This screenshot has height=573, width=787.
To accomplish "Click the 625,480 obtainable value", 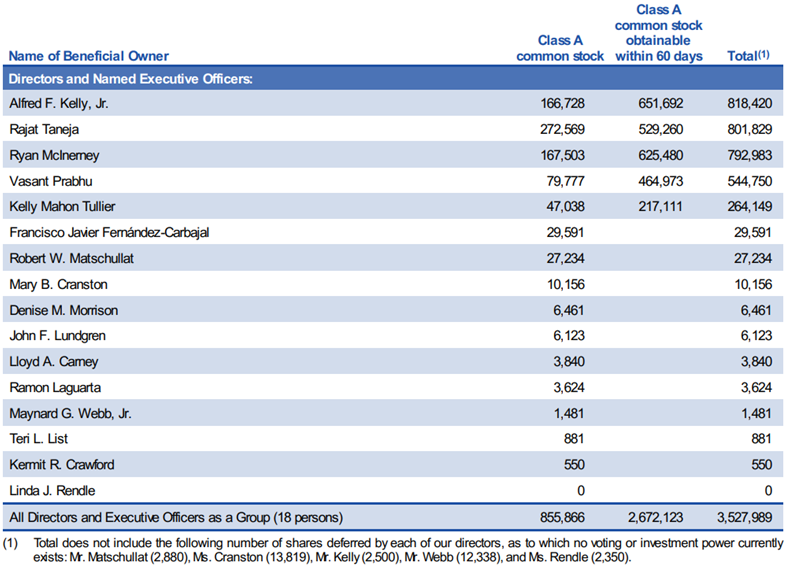I will (661, 155).
